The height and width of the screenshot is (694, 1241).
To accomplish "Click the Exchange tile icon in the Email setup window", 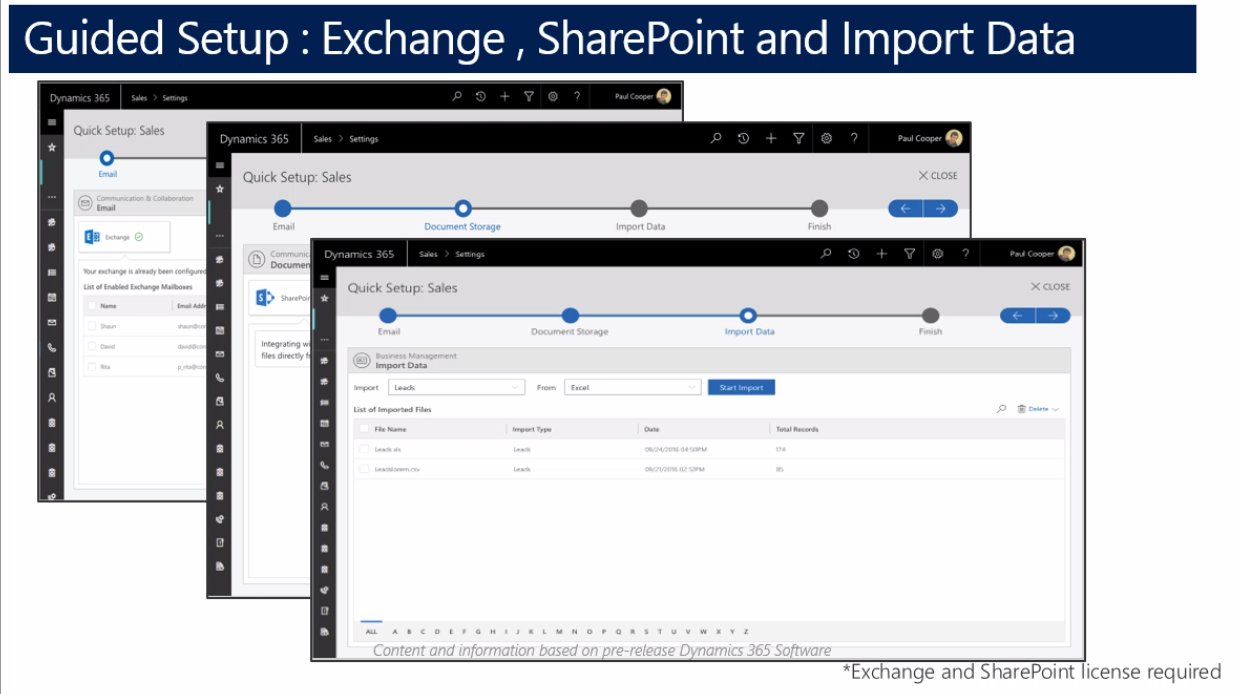I will [93, 237].
